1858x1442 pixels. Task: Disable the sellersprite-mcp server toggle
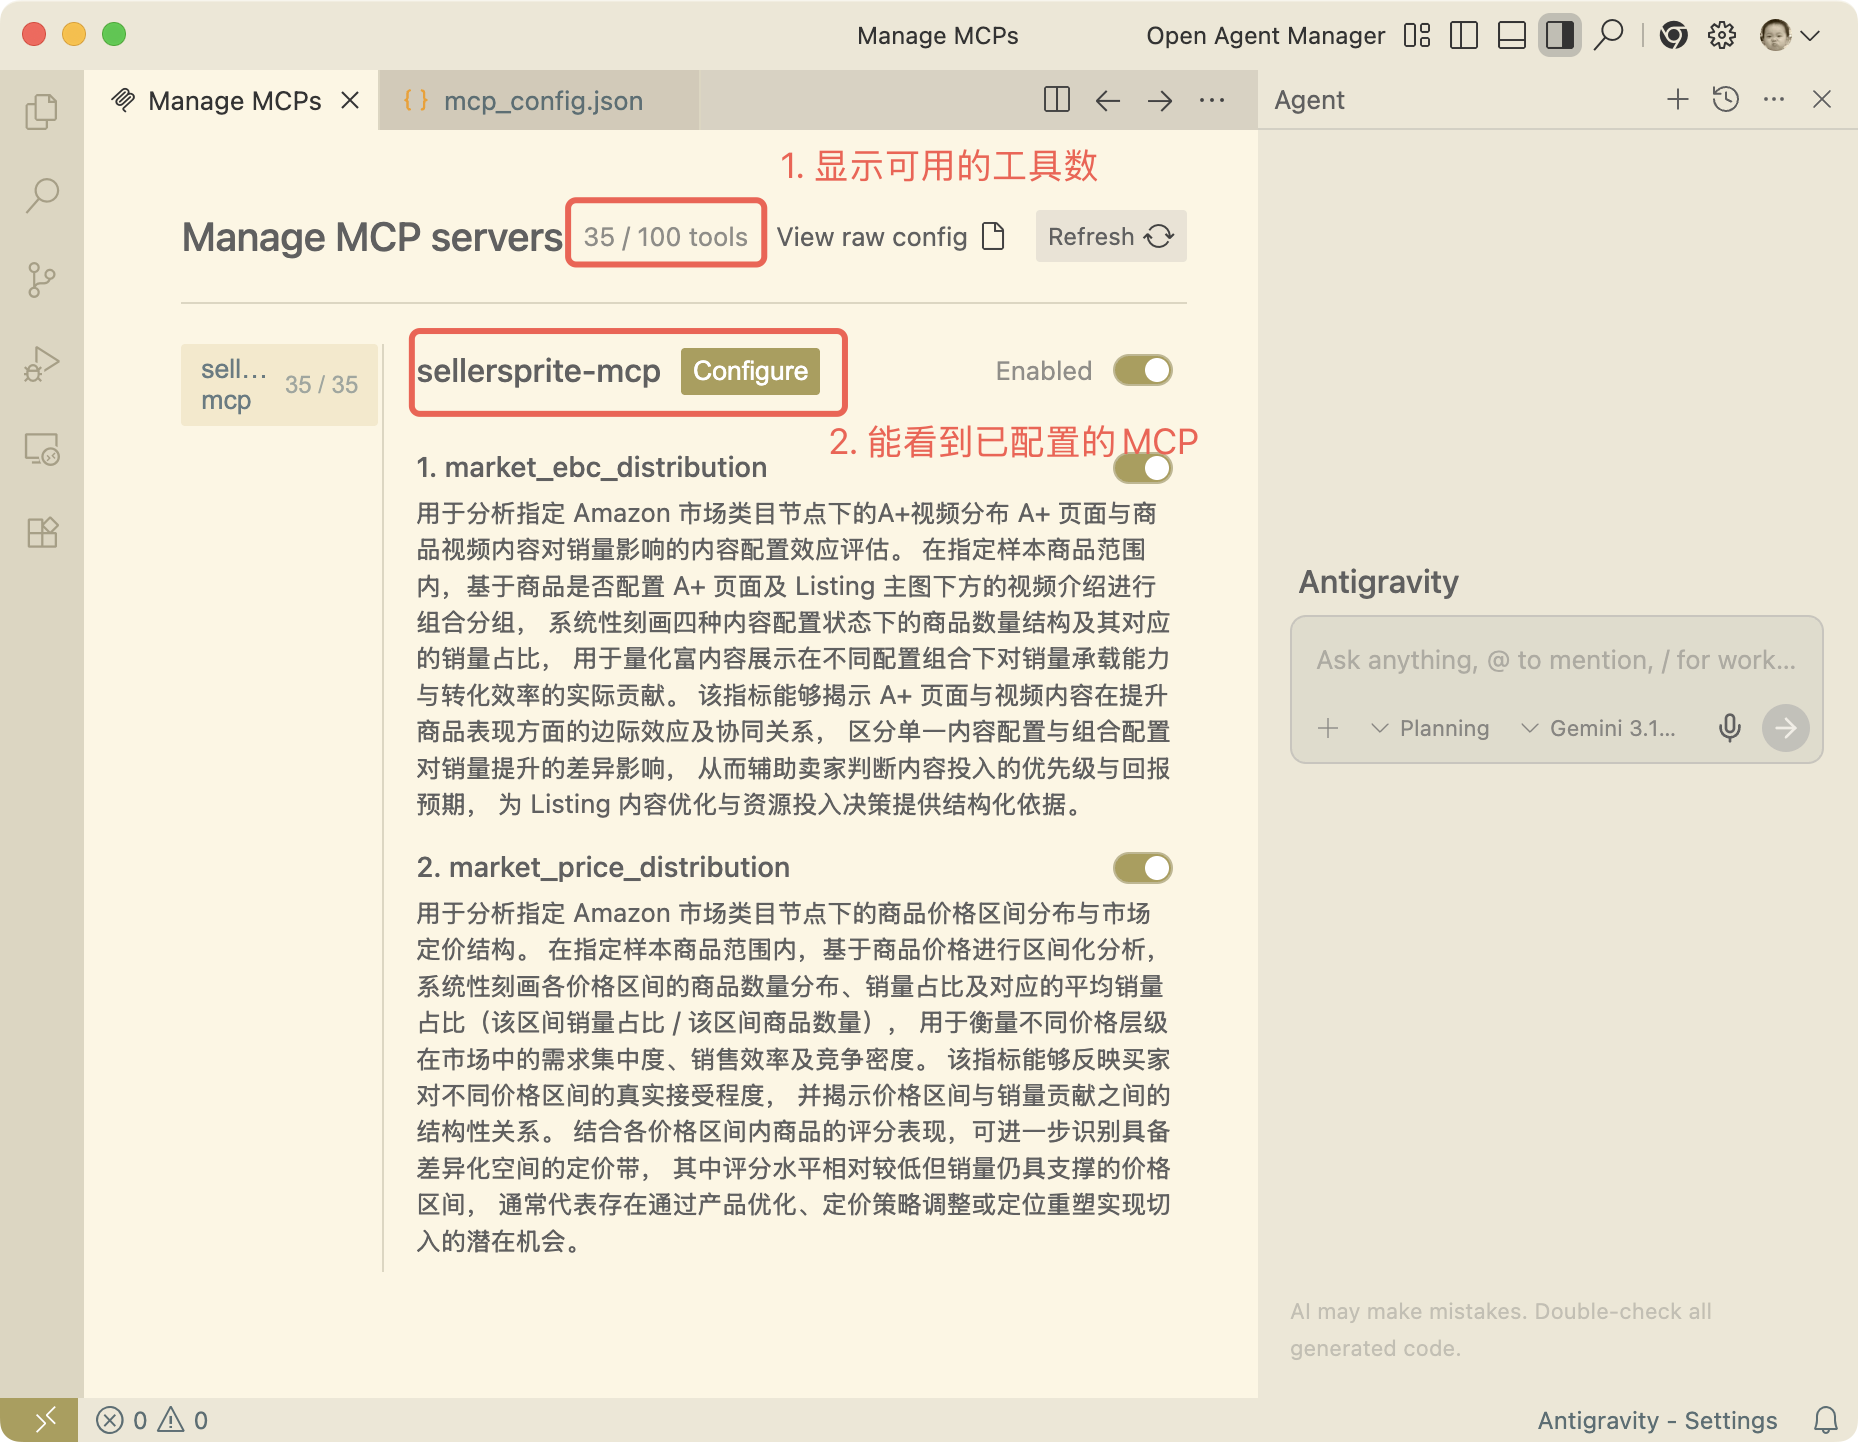[1143, 371]
